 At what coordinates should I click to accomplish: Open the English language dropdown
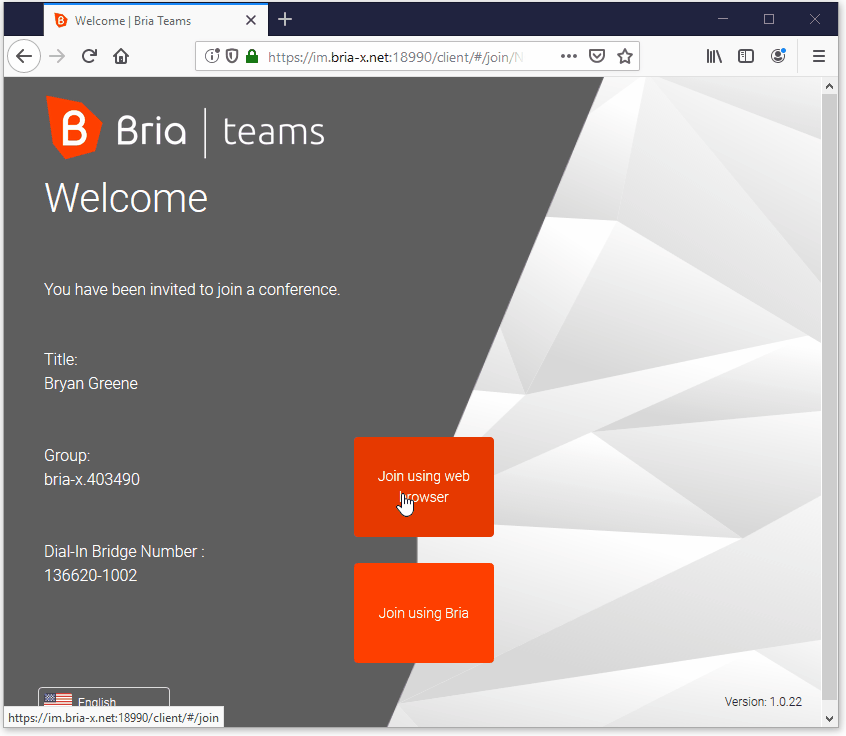point(104,699)
